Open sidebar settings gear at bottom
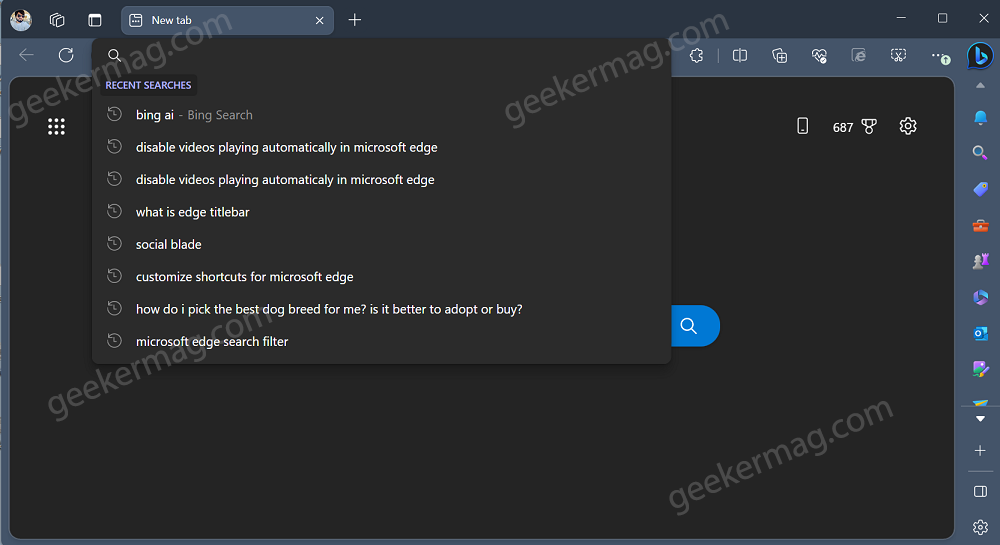The width and height of the screenshot is (1000, 545). (x=980, y=527)
